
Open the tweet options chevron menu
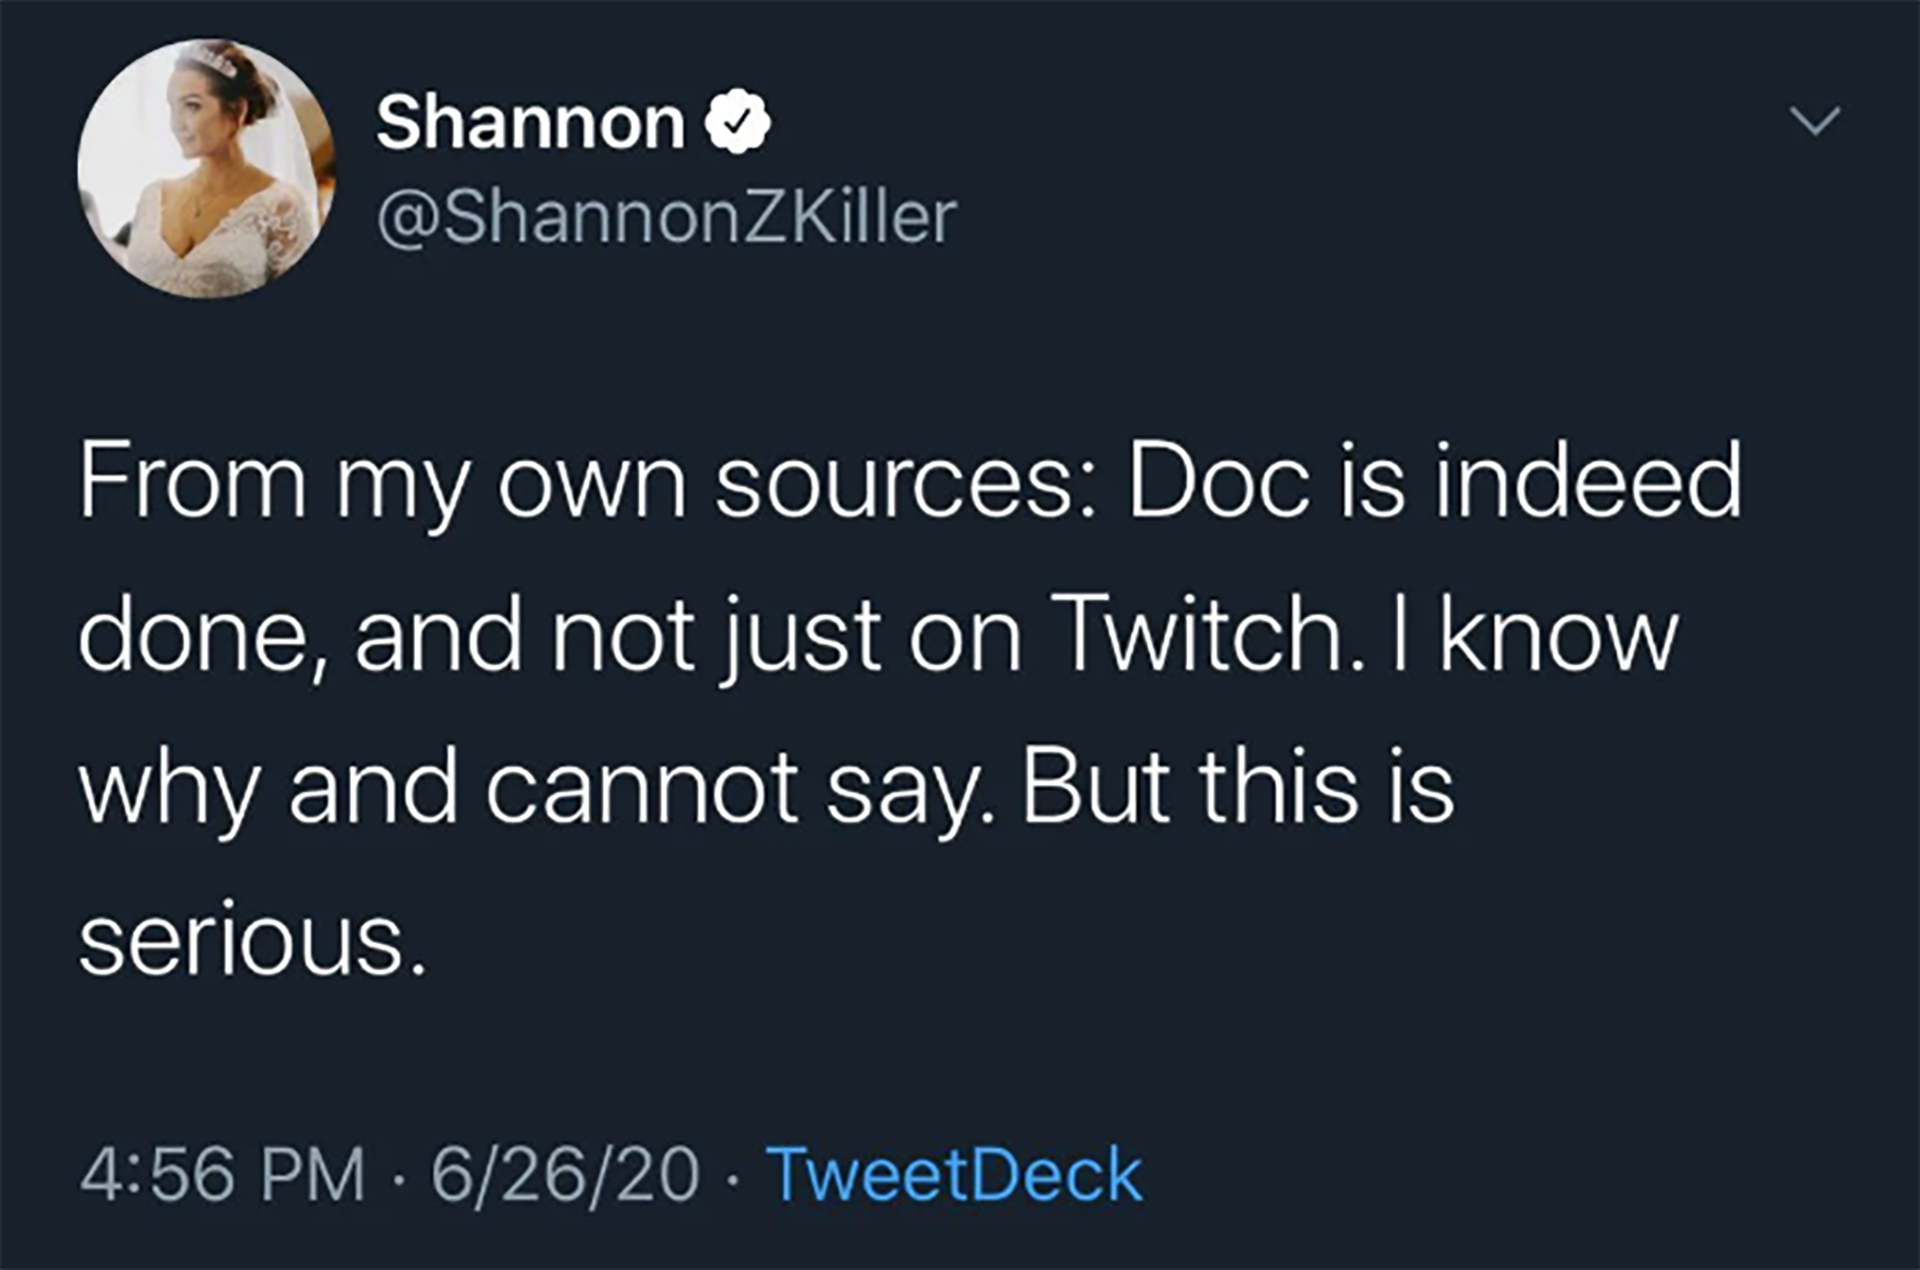pos(1814,122)
